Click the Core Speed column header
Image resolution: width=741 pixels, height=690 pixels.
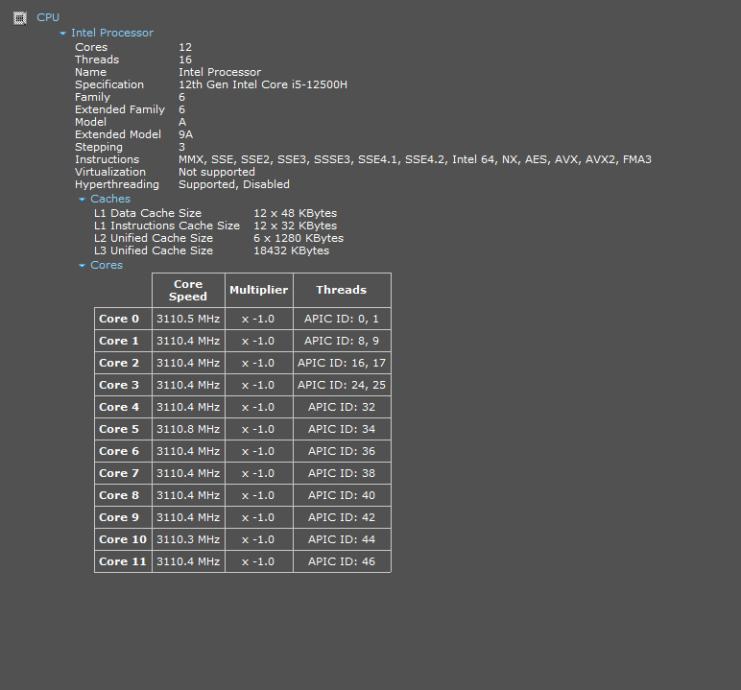pos(188,290)
